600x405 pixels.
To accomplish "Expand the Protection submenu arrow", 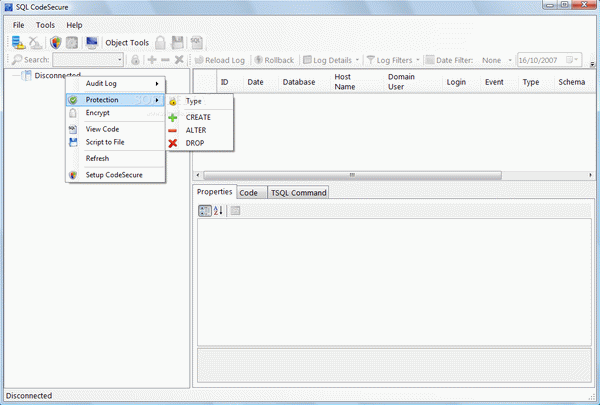I will coord(157,100).
